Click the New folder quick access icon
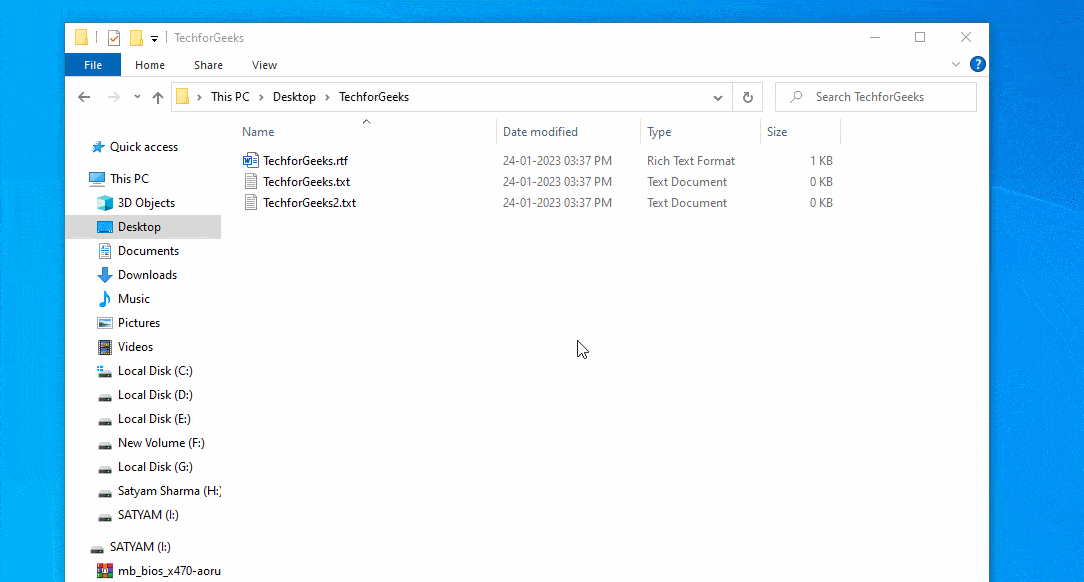Screen dimensions: 1084x582 [136, 38]
